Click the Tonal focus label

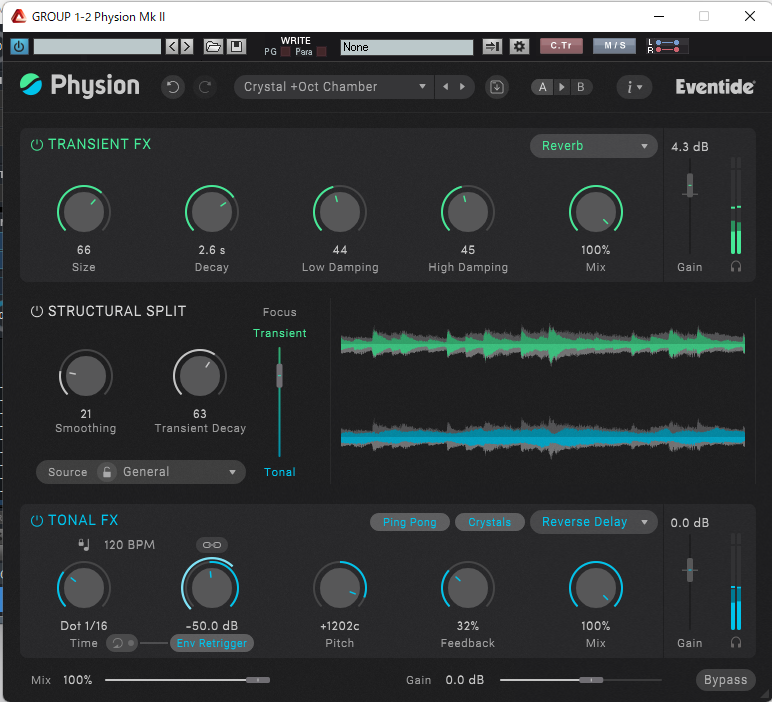click(x=280, y=472)
